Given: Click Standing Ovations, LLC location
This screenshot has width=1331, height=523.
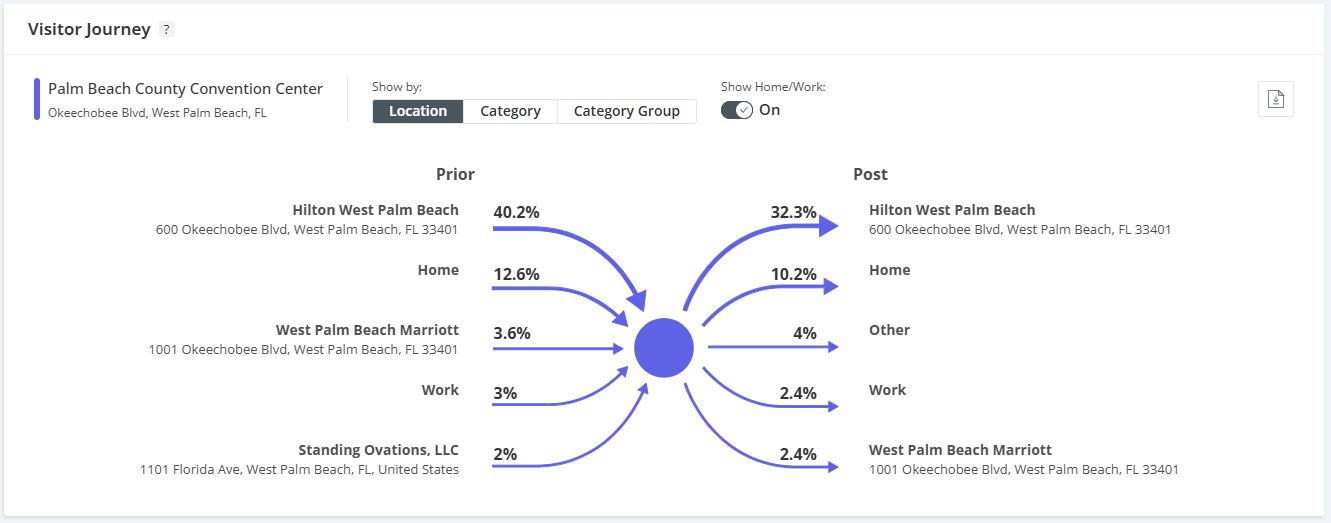Looking at the screenshot, I should pyautogui.click(x=378, y=450).
